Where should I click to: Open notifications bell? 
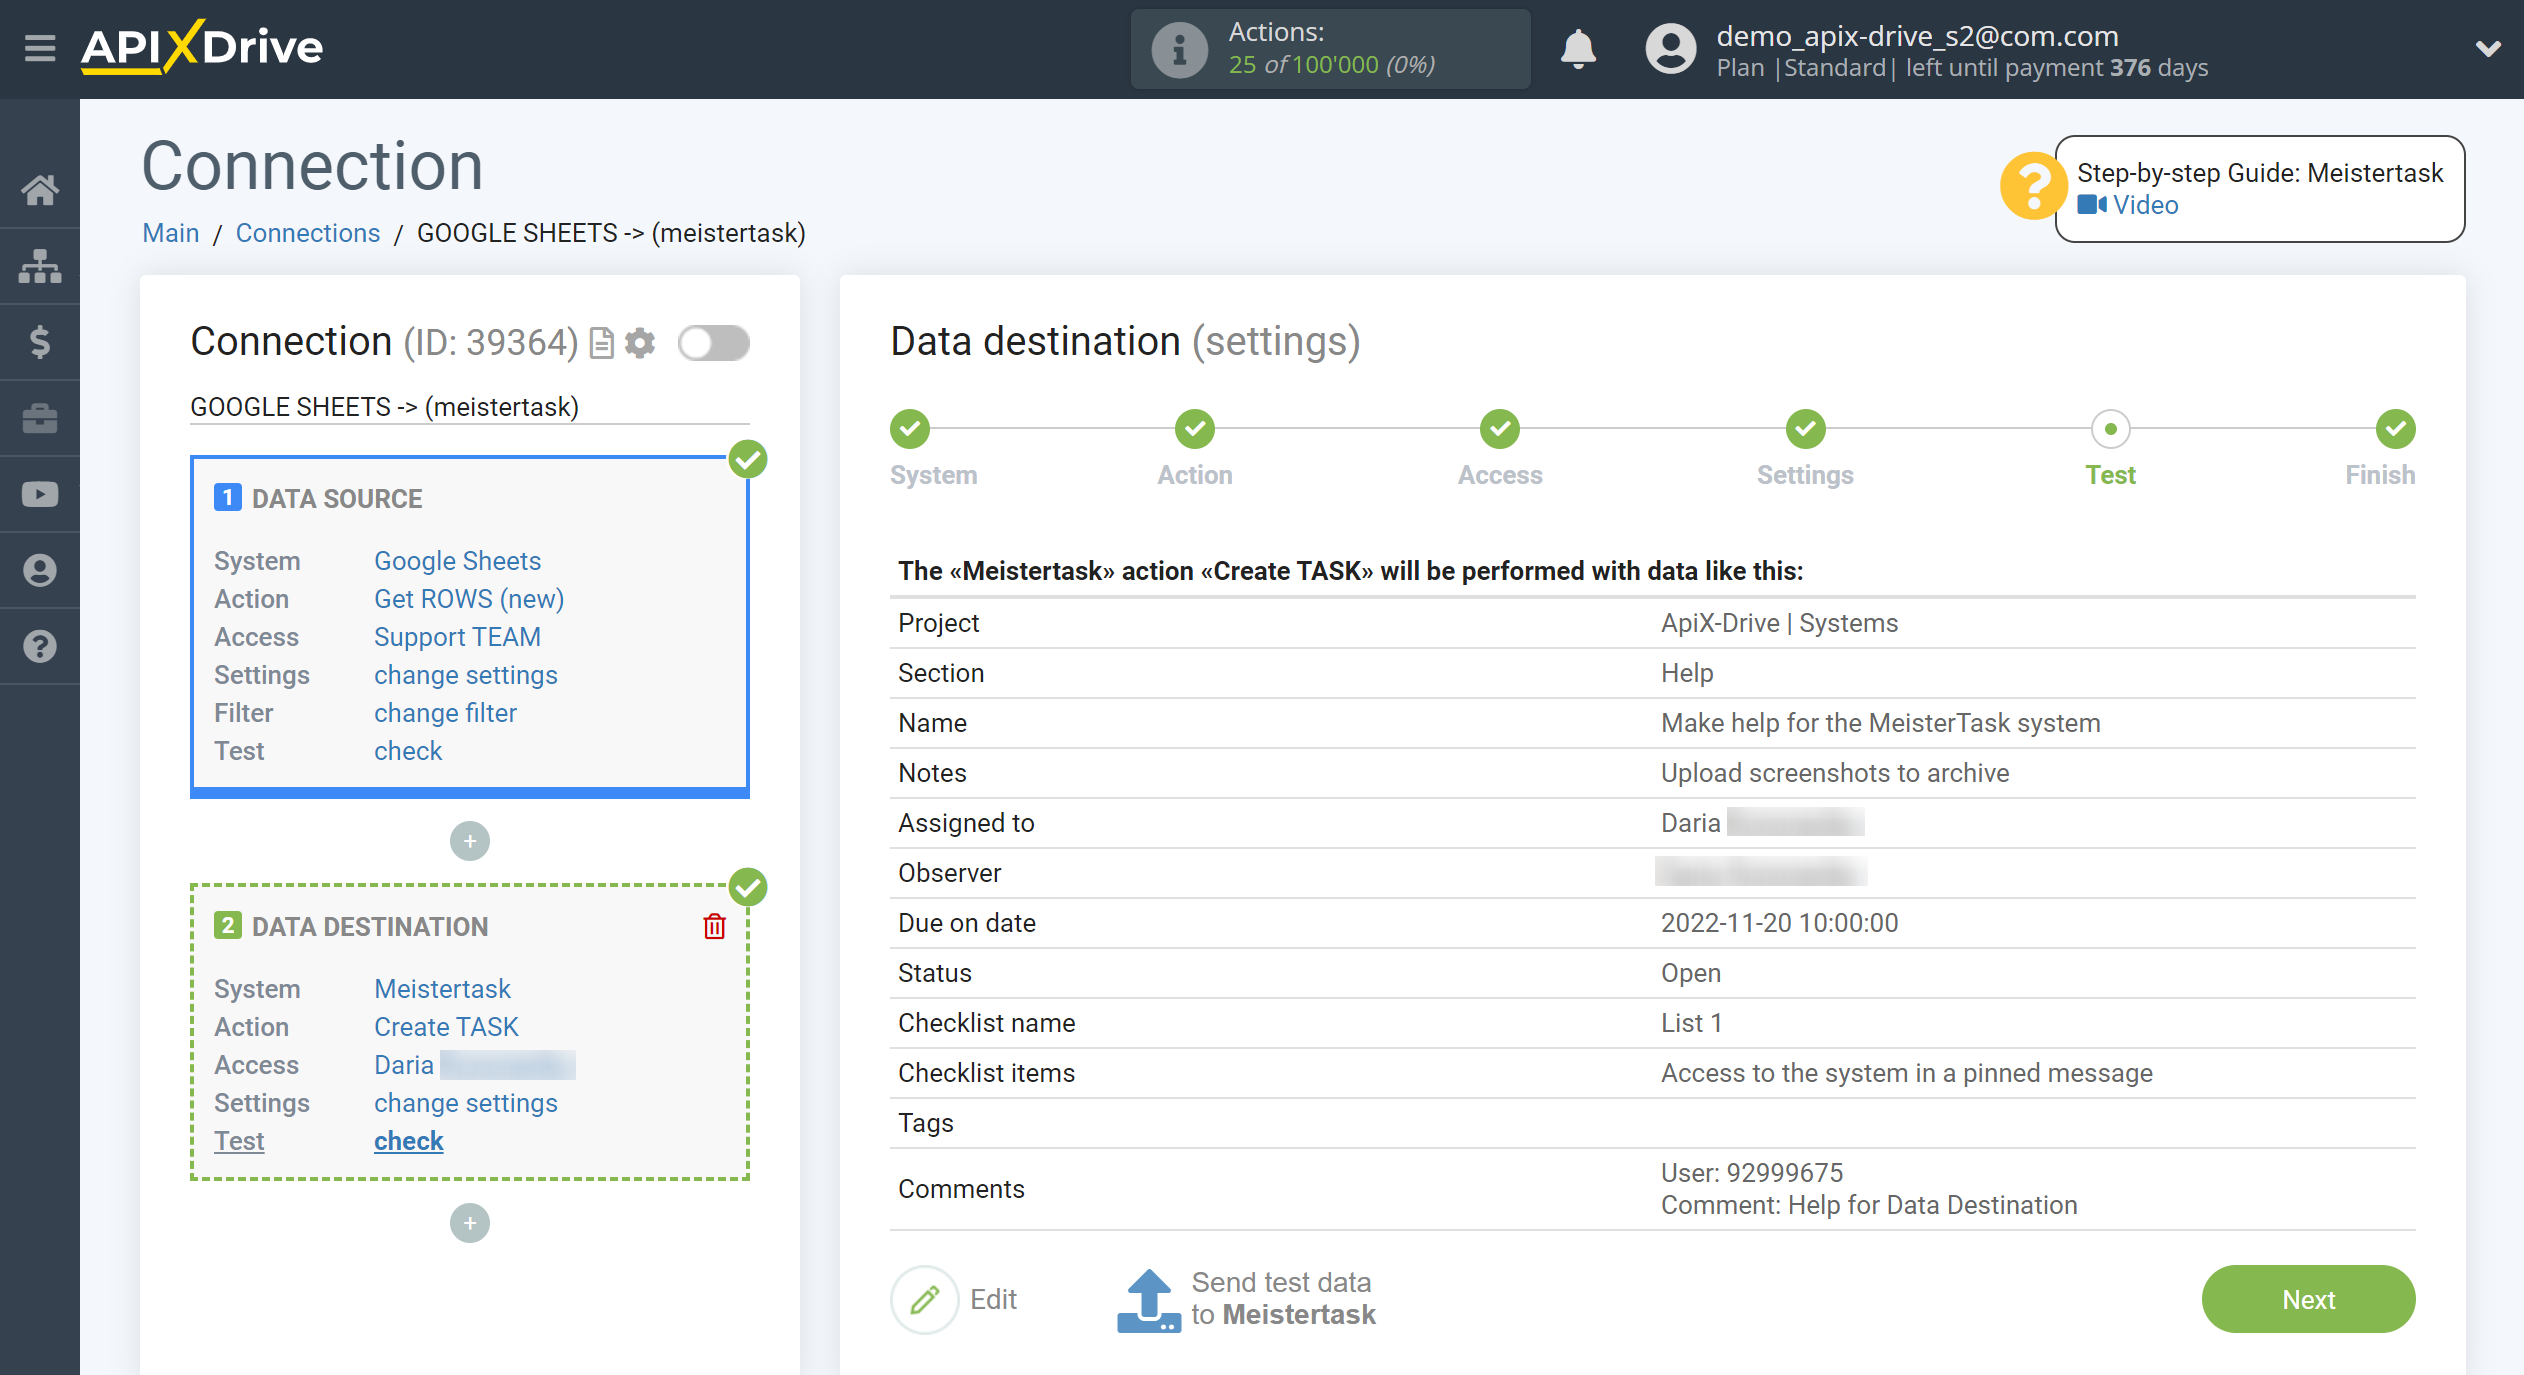click(x=1578, y=48)
